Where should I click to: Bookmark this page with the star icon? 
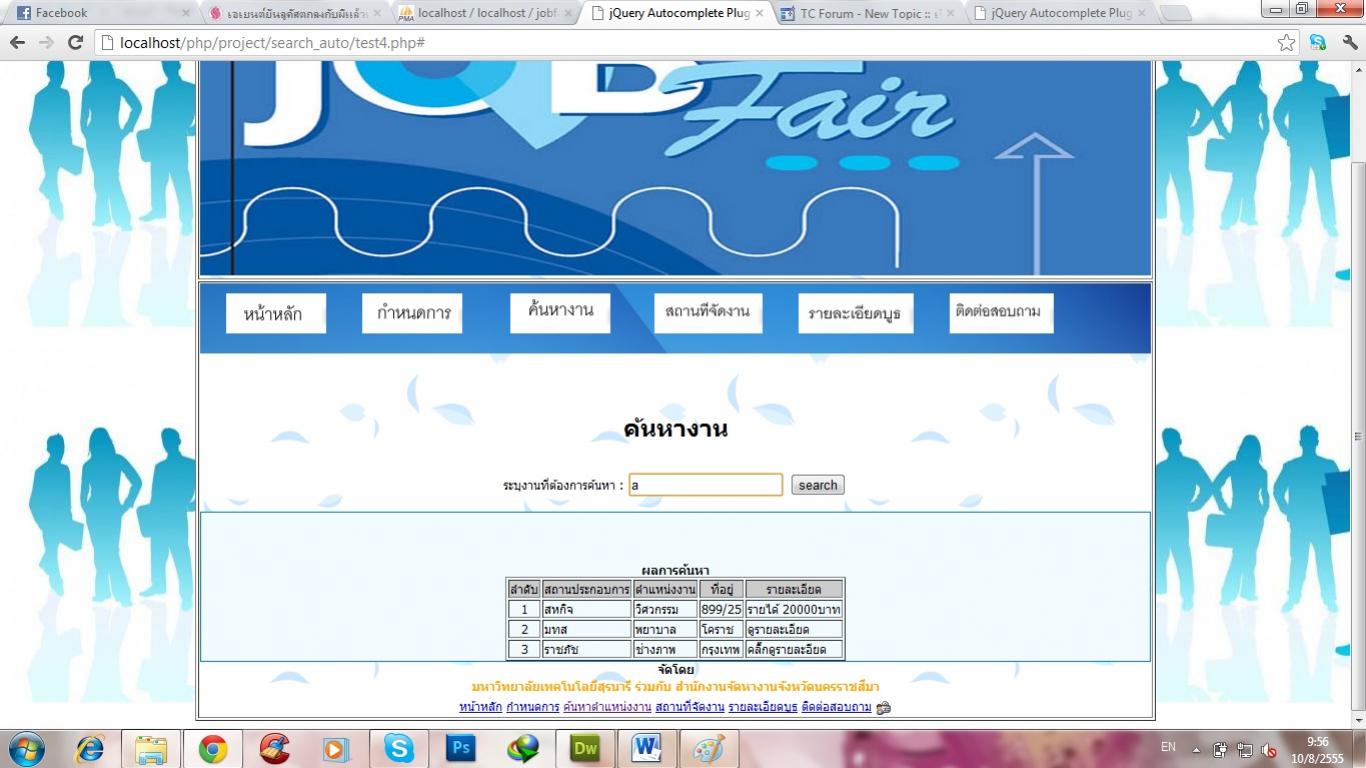click(x=1287, y=43)
